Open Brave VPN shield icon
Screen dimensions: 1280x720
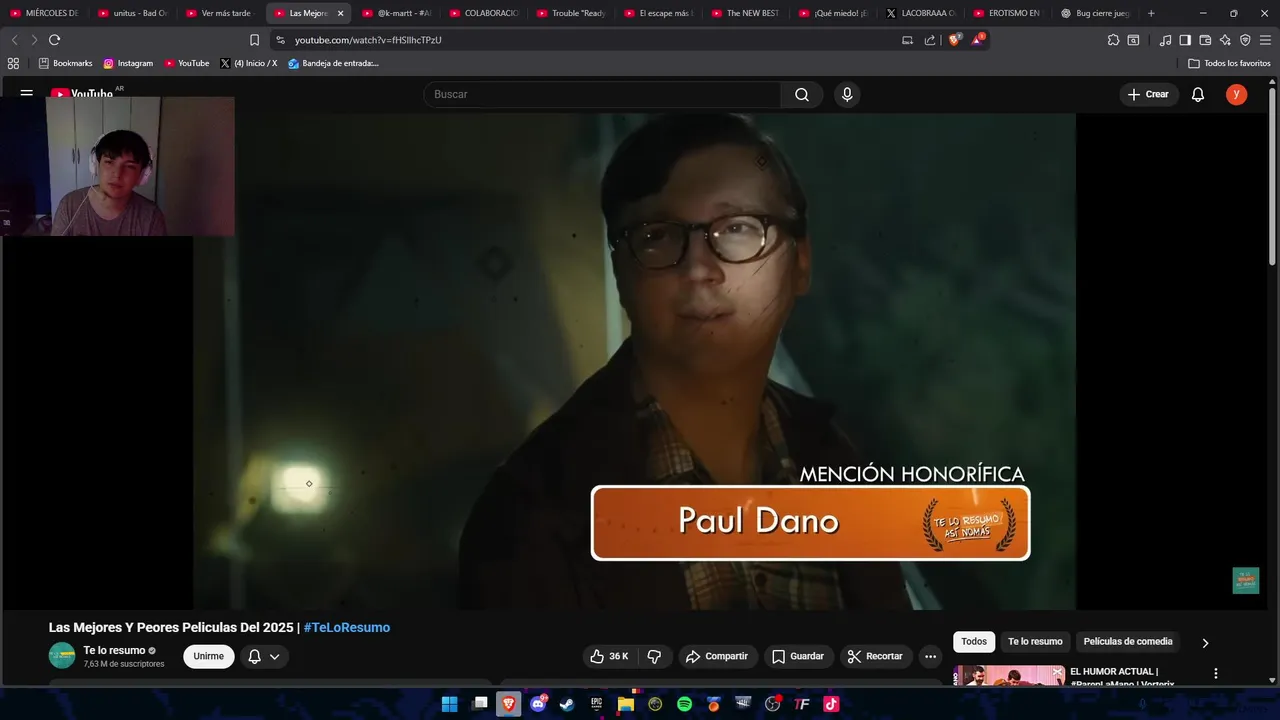coord(1245,40)
